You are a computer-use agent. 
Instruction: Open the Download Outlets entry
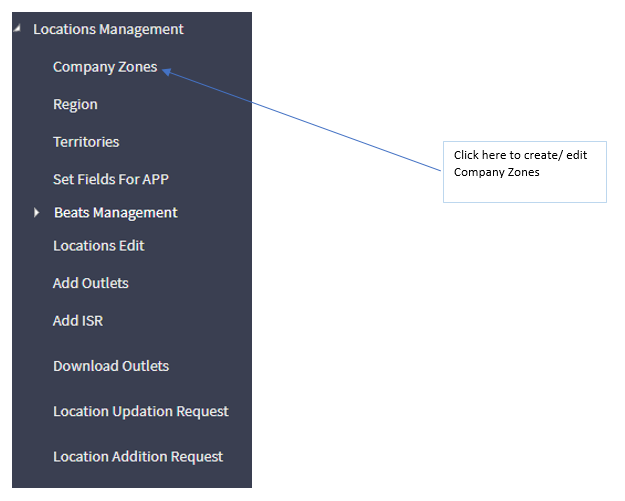(x=111, y=366)
